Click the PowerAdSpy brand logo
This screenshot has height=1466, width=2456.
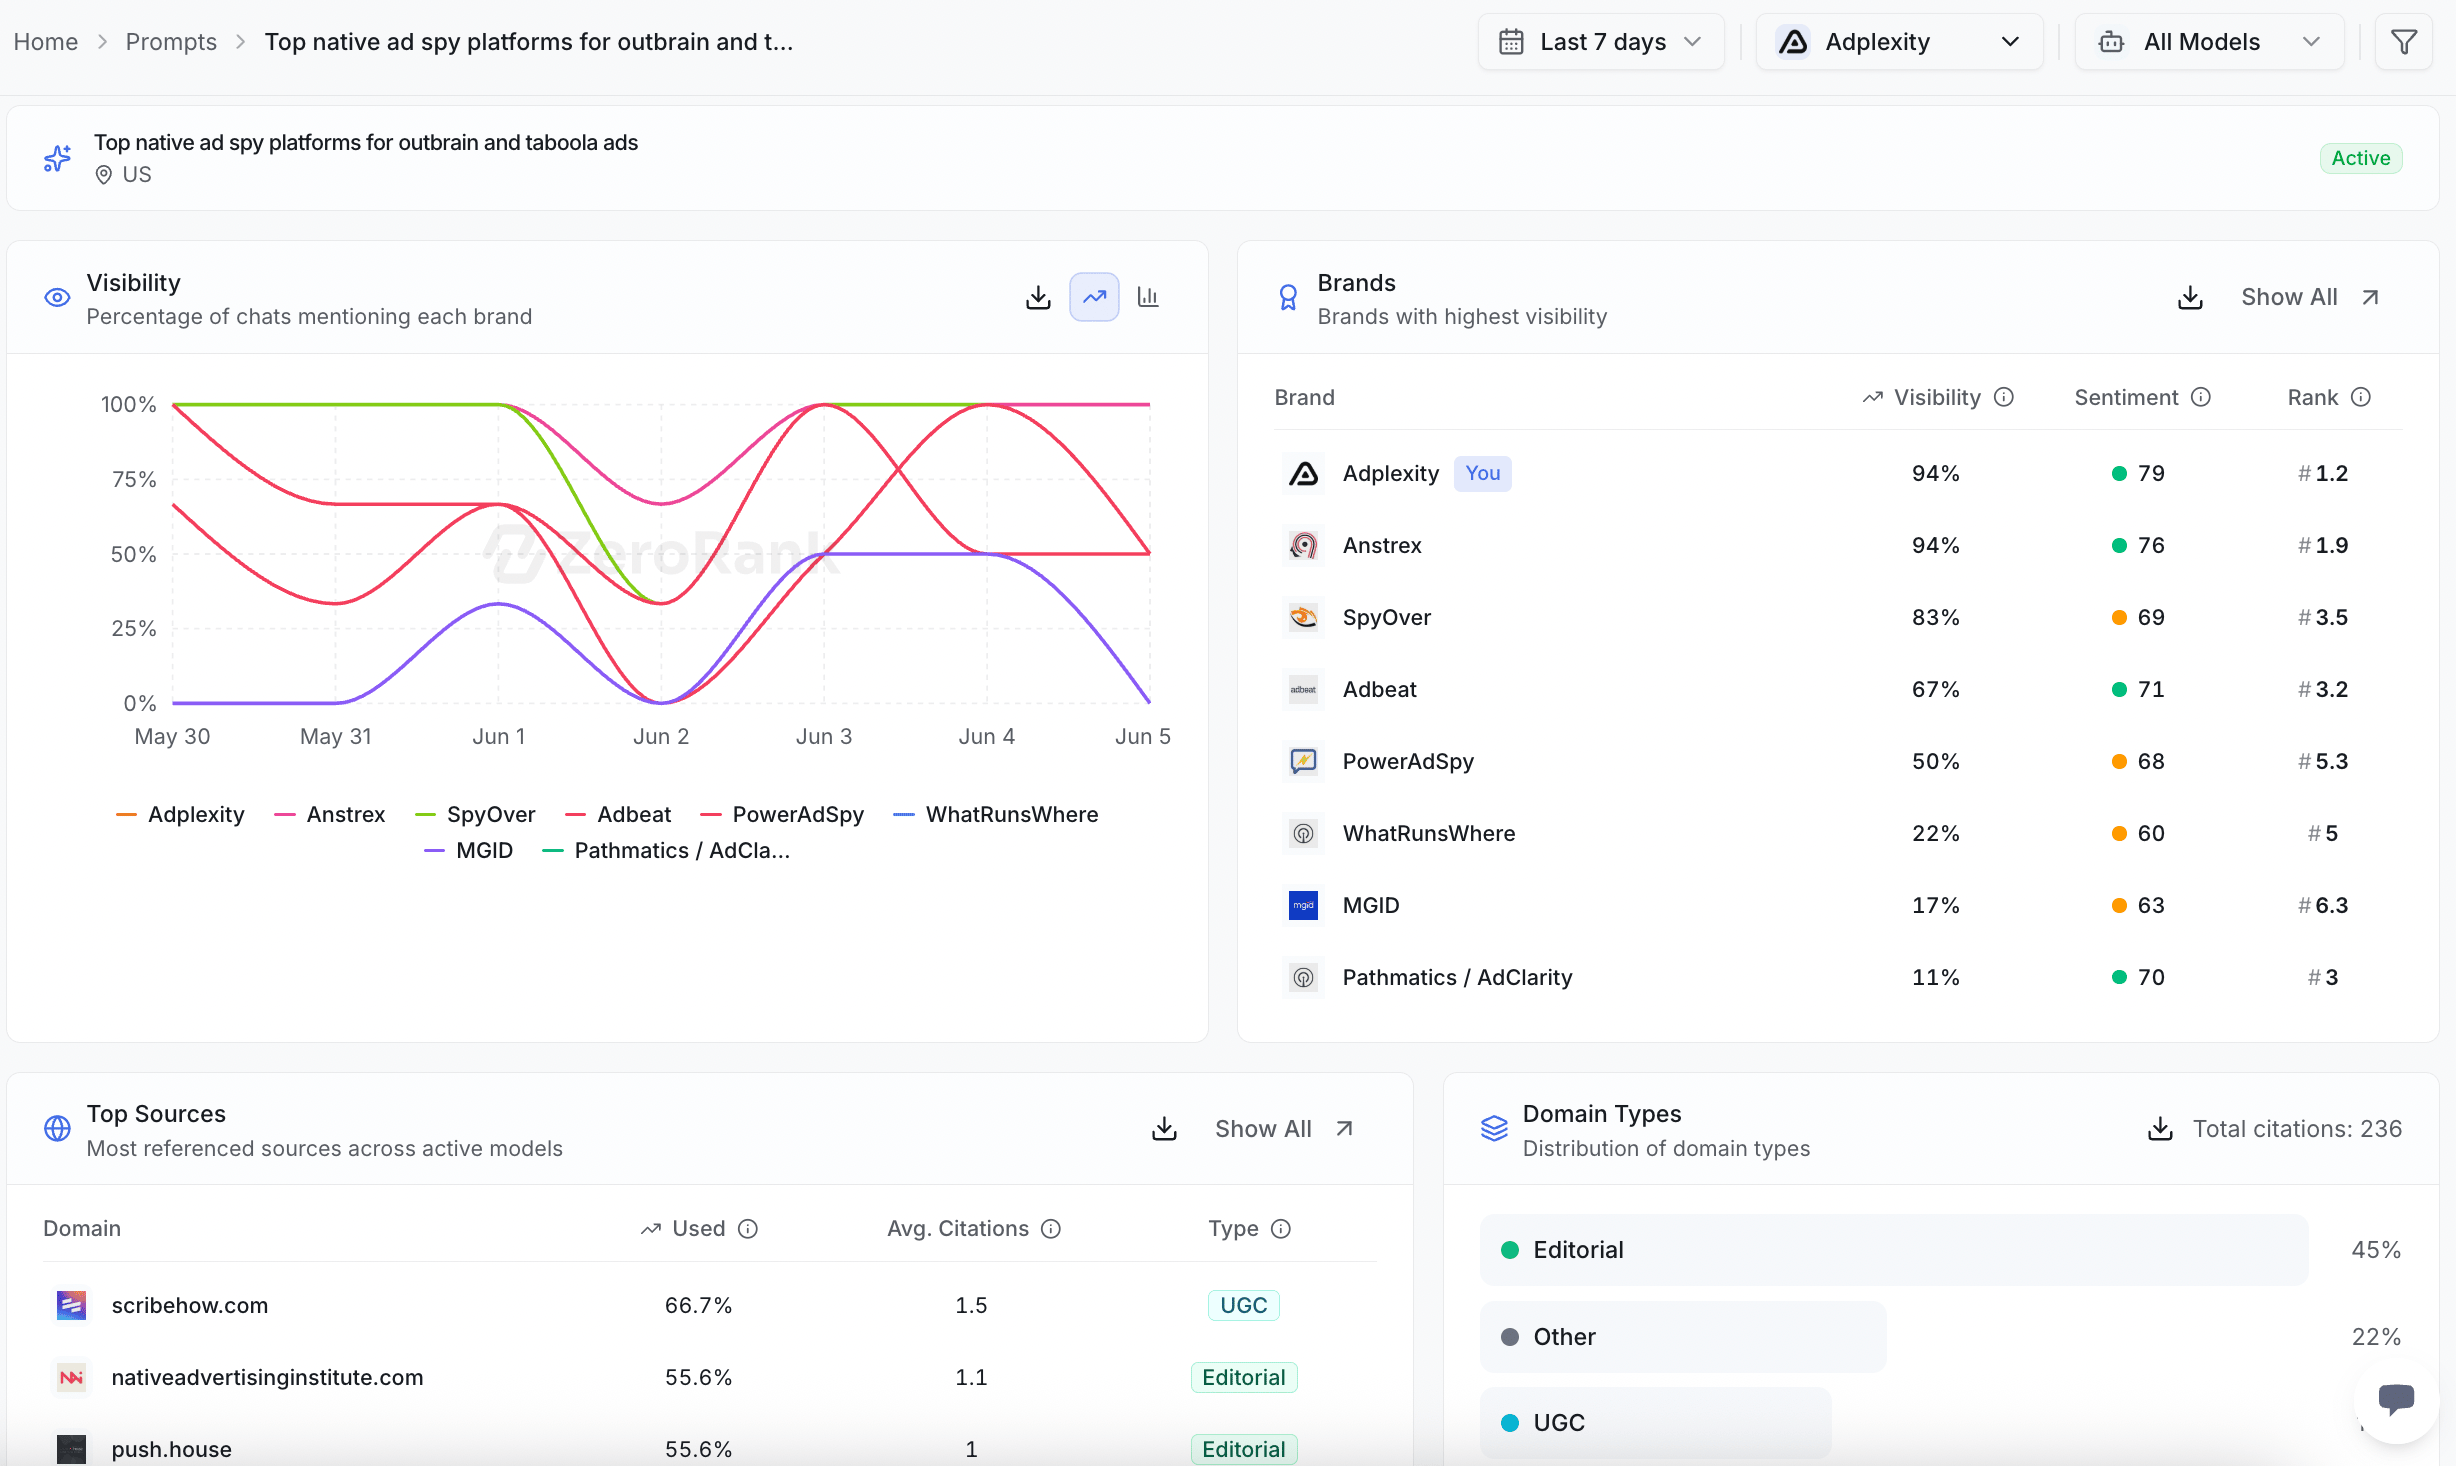1304,762
